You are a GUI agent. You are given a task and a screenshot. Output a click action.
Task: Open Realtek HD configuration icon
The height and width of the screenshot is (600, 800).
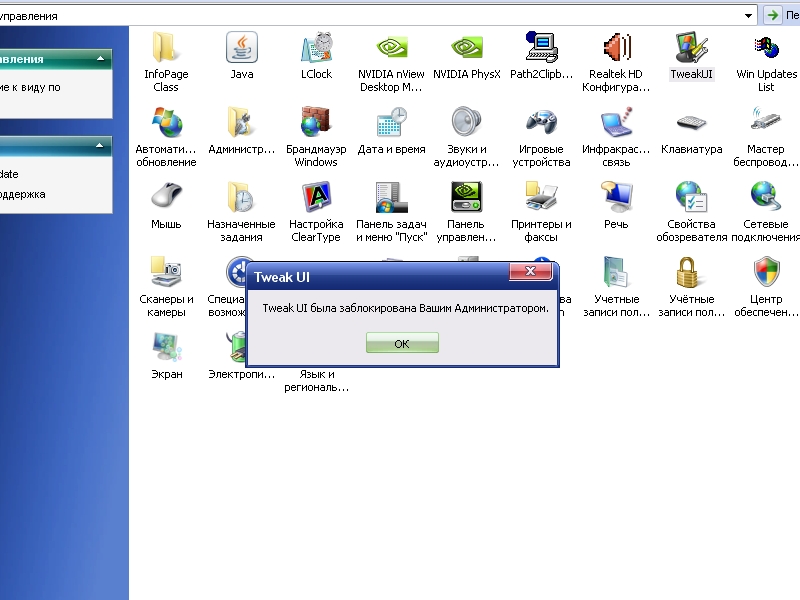coord(616,47)
